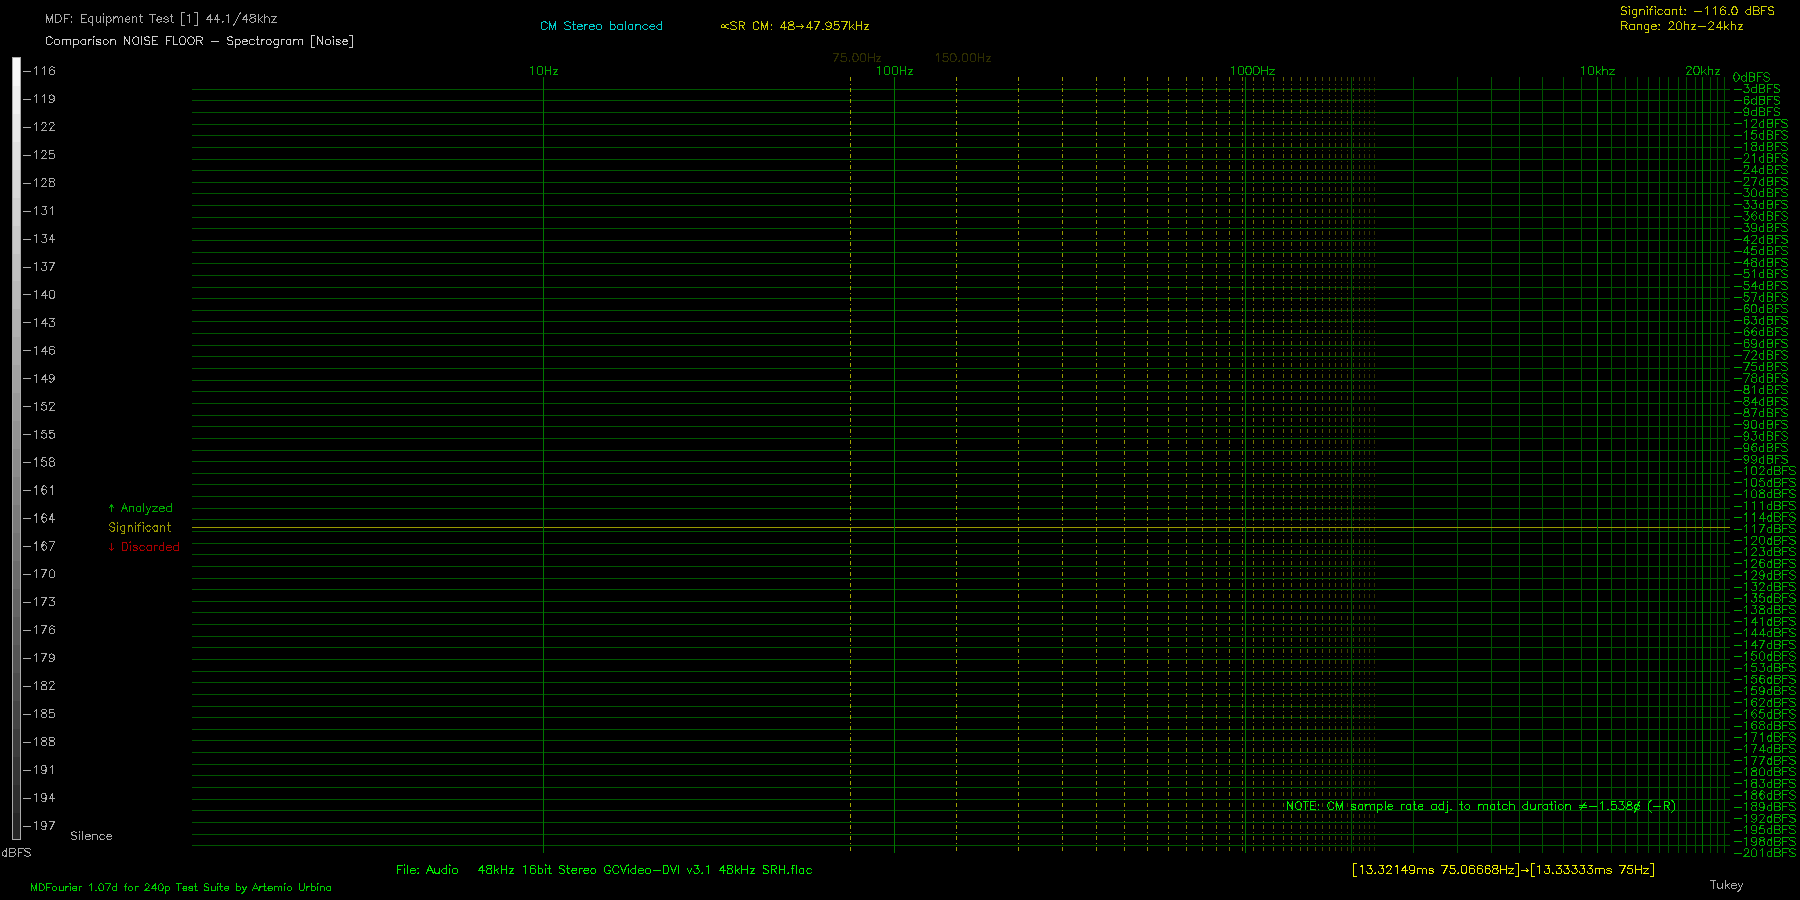Select the dim '75.00Hz' marker label
Image resolution: width=1800 pixels, height=900 pixels.
click(x=856, y=58)
